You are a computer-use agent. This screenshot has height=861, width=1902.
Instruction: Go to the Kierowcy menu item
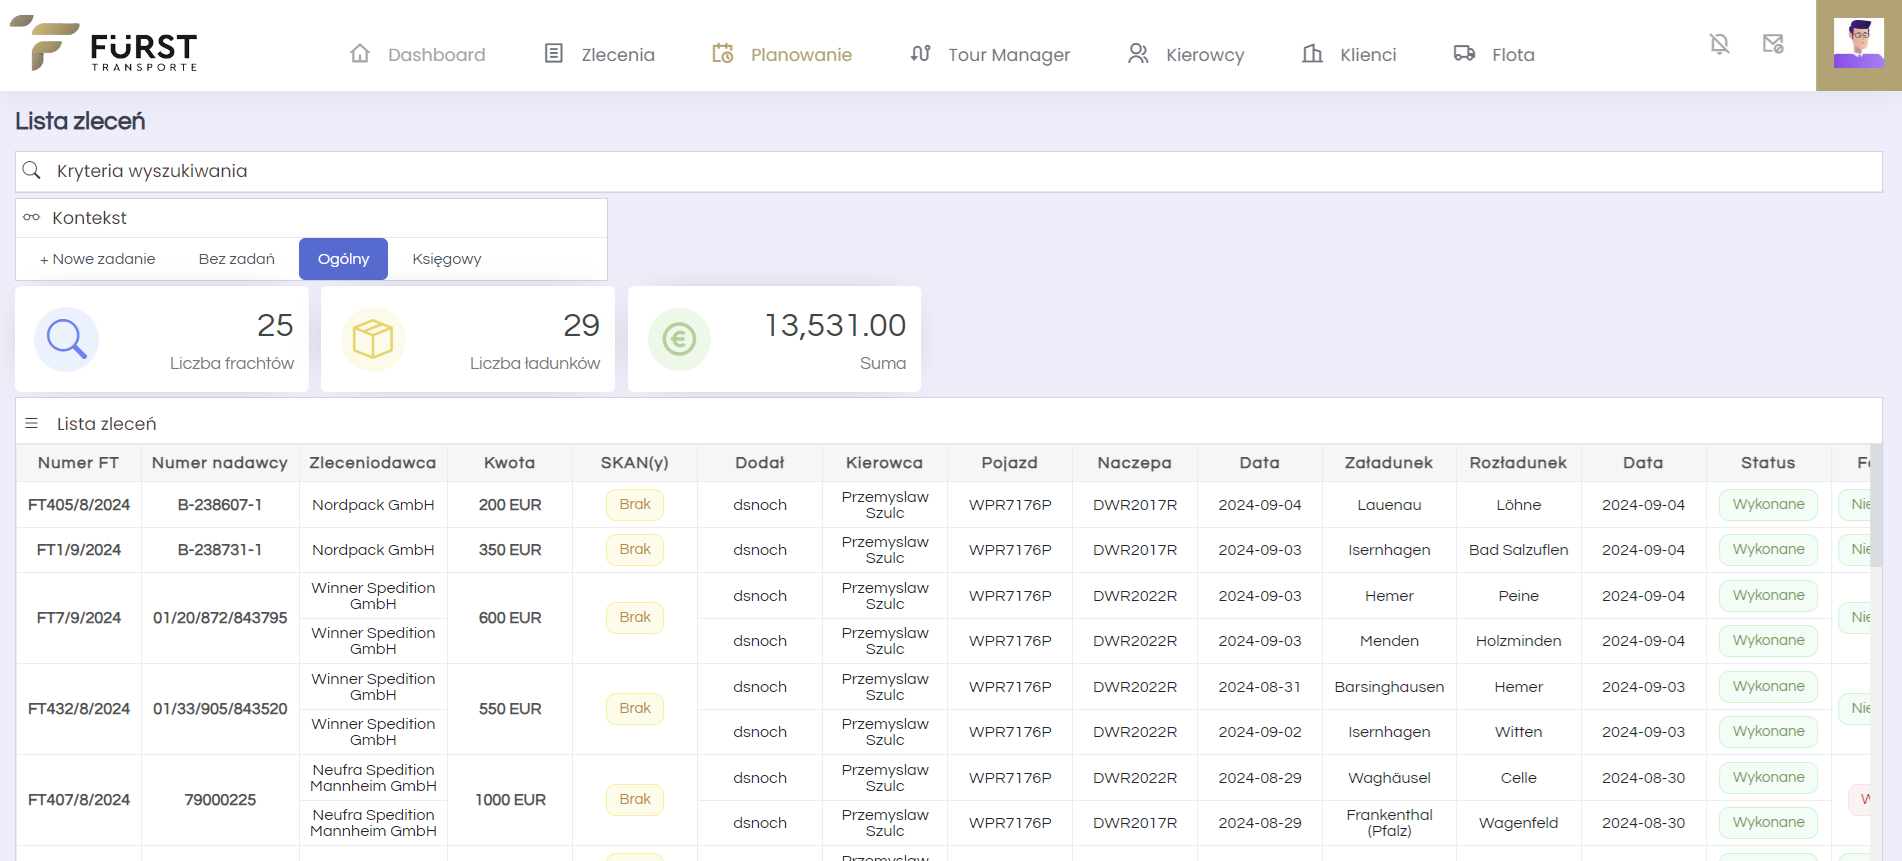pos(1186,55)
